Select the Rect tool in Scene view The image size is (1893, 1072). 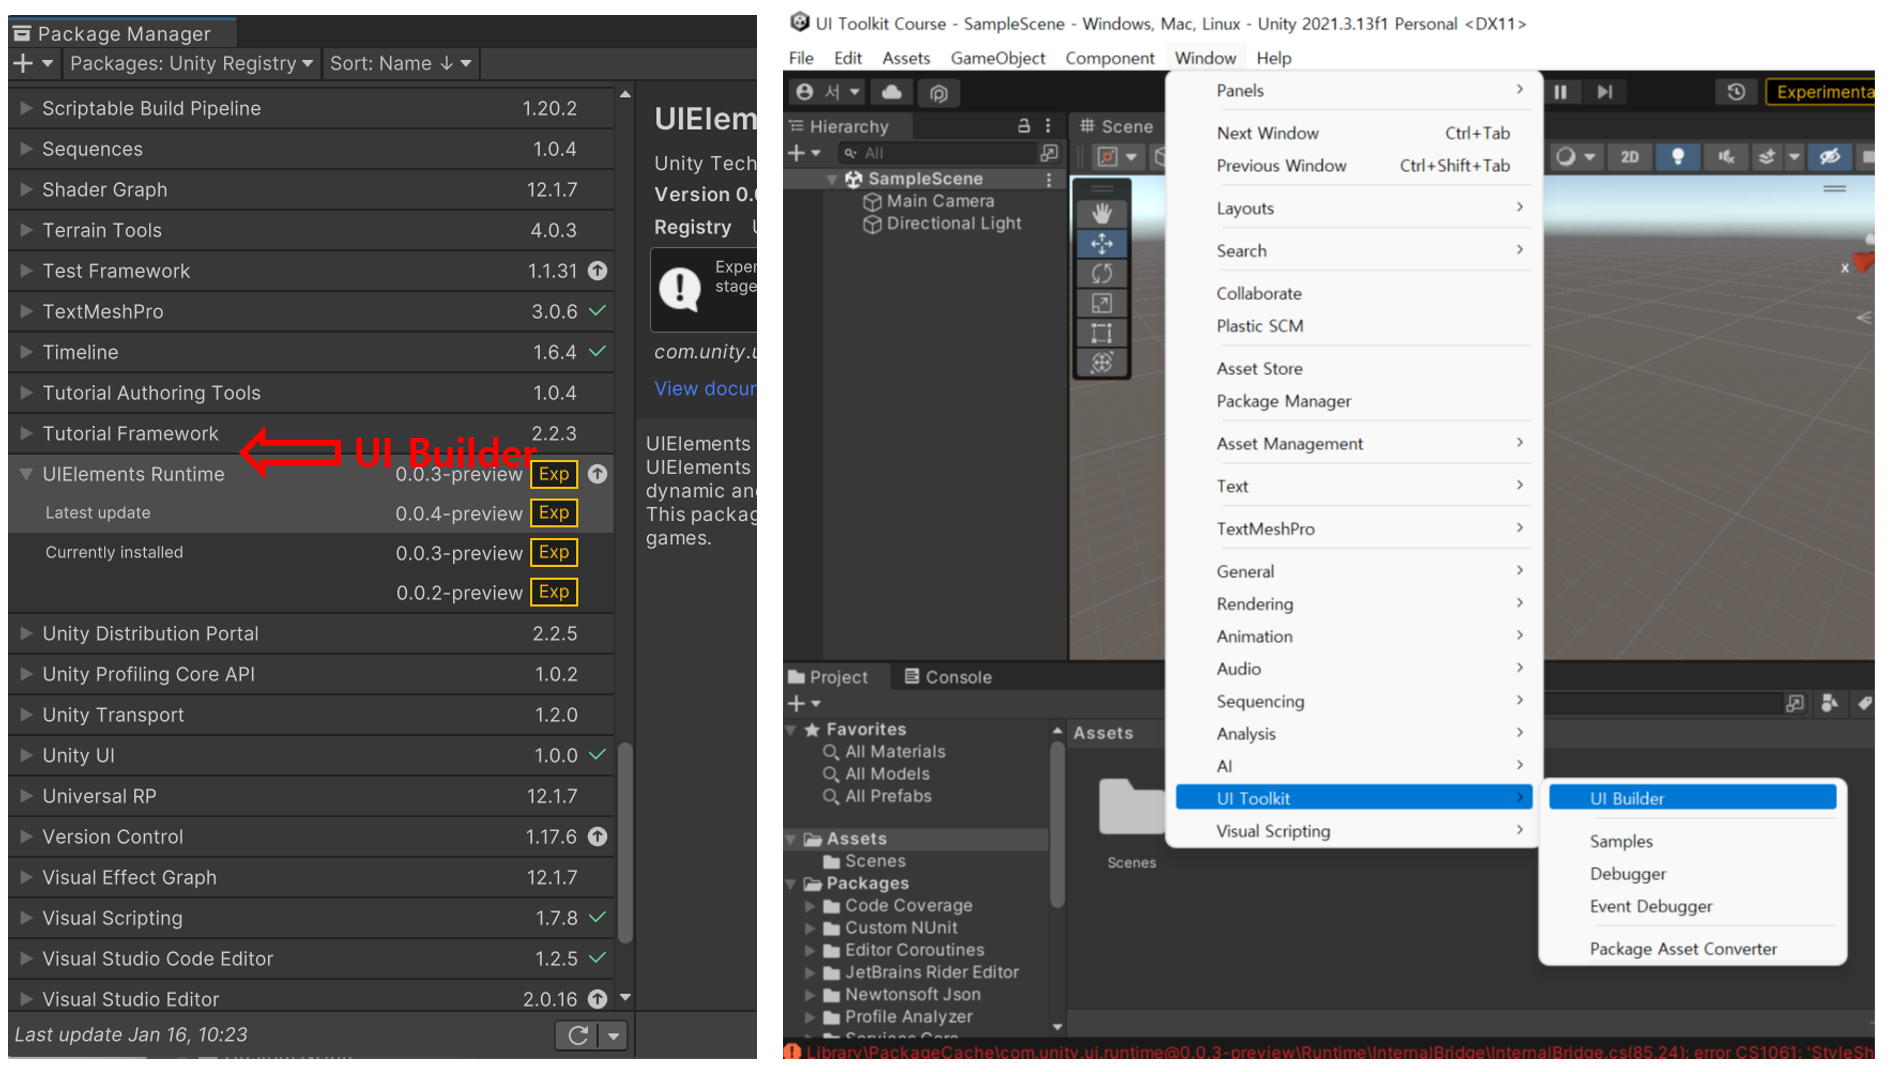[x=1101, y=333]
